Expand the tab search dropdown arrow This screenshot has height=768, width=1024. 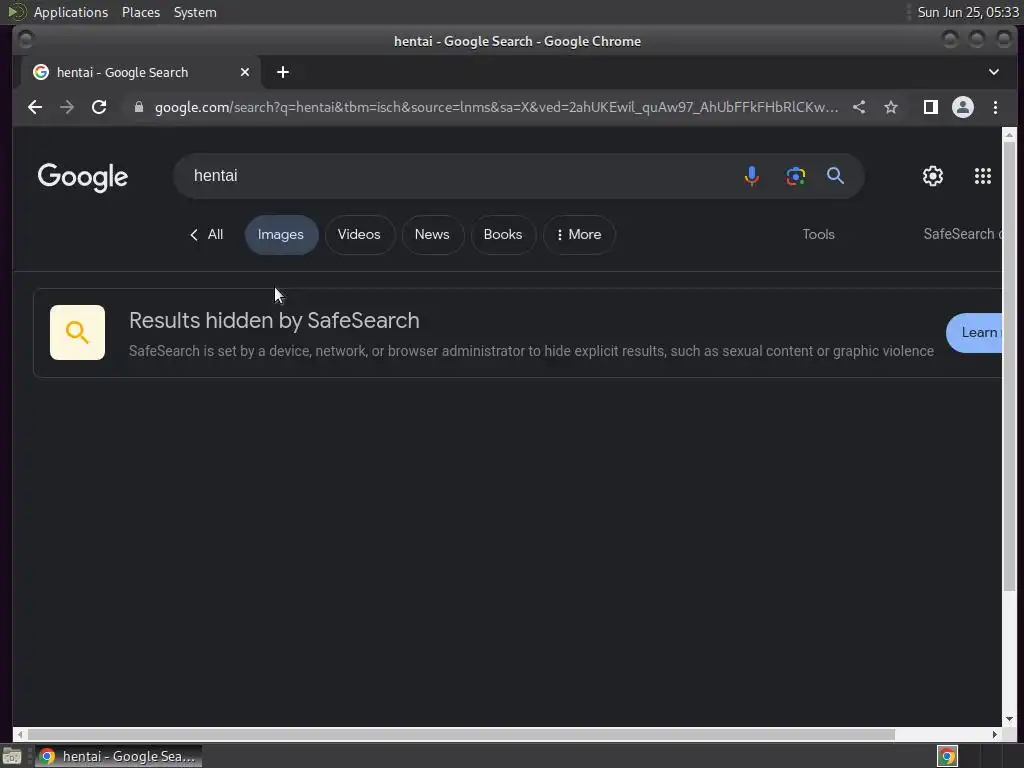[x=993, y=72]
